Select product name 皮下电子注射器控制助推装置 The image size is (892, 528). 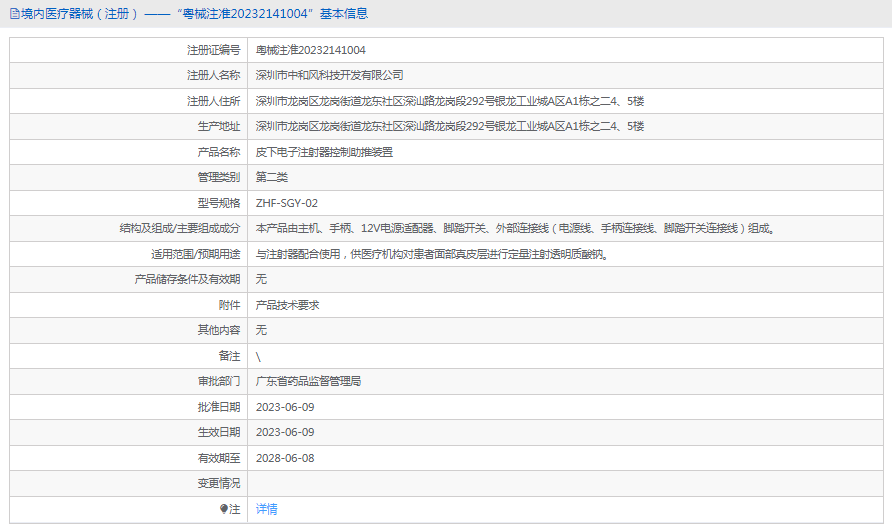[x=324, y=152]
